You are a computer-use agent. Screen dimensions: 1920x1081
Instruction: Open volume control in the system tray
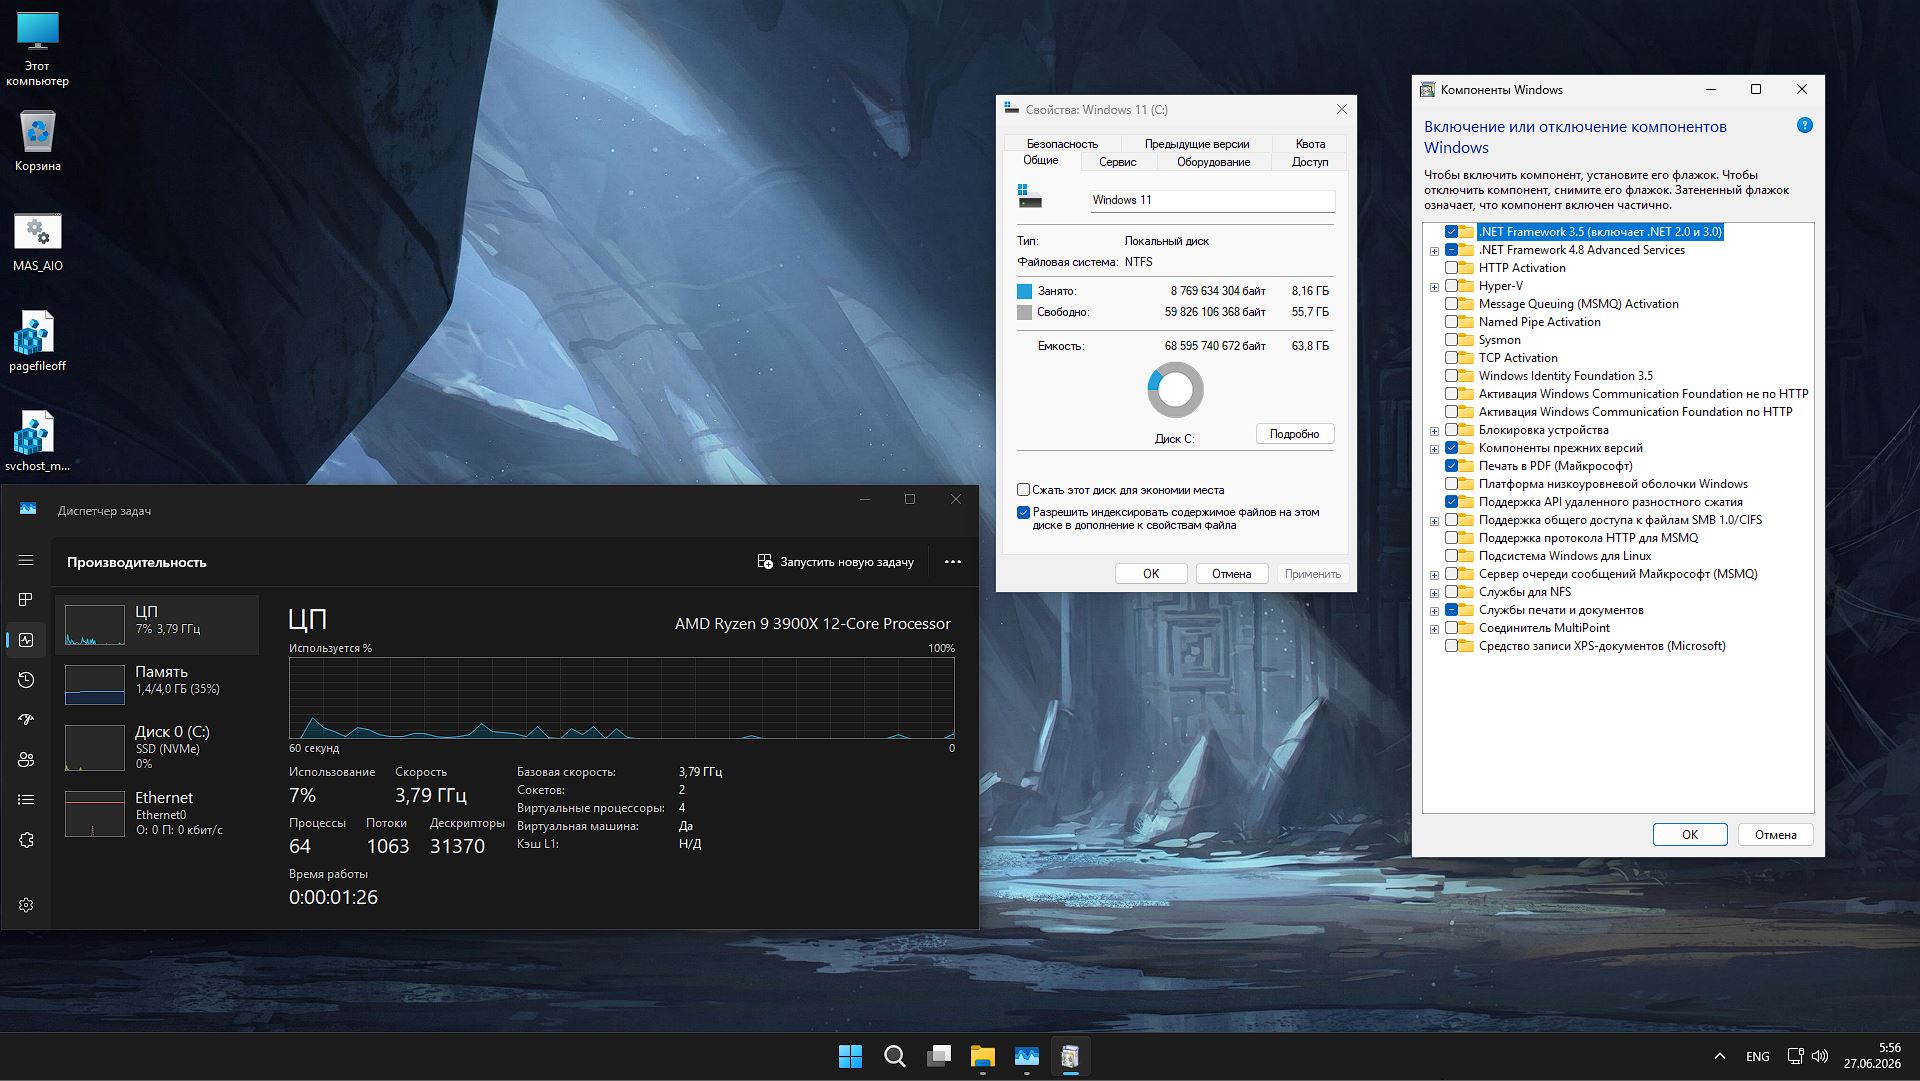(x=1820, y=1056)
